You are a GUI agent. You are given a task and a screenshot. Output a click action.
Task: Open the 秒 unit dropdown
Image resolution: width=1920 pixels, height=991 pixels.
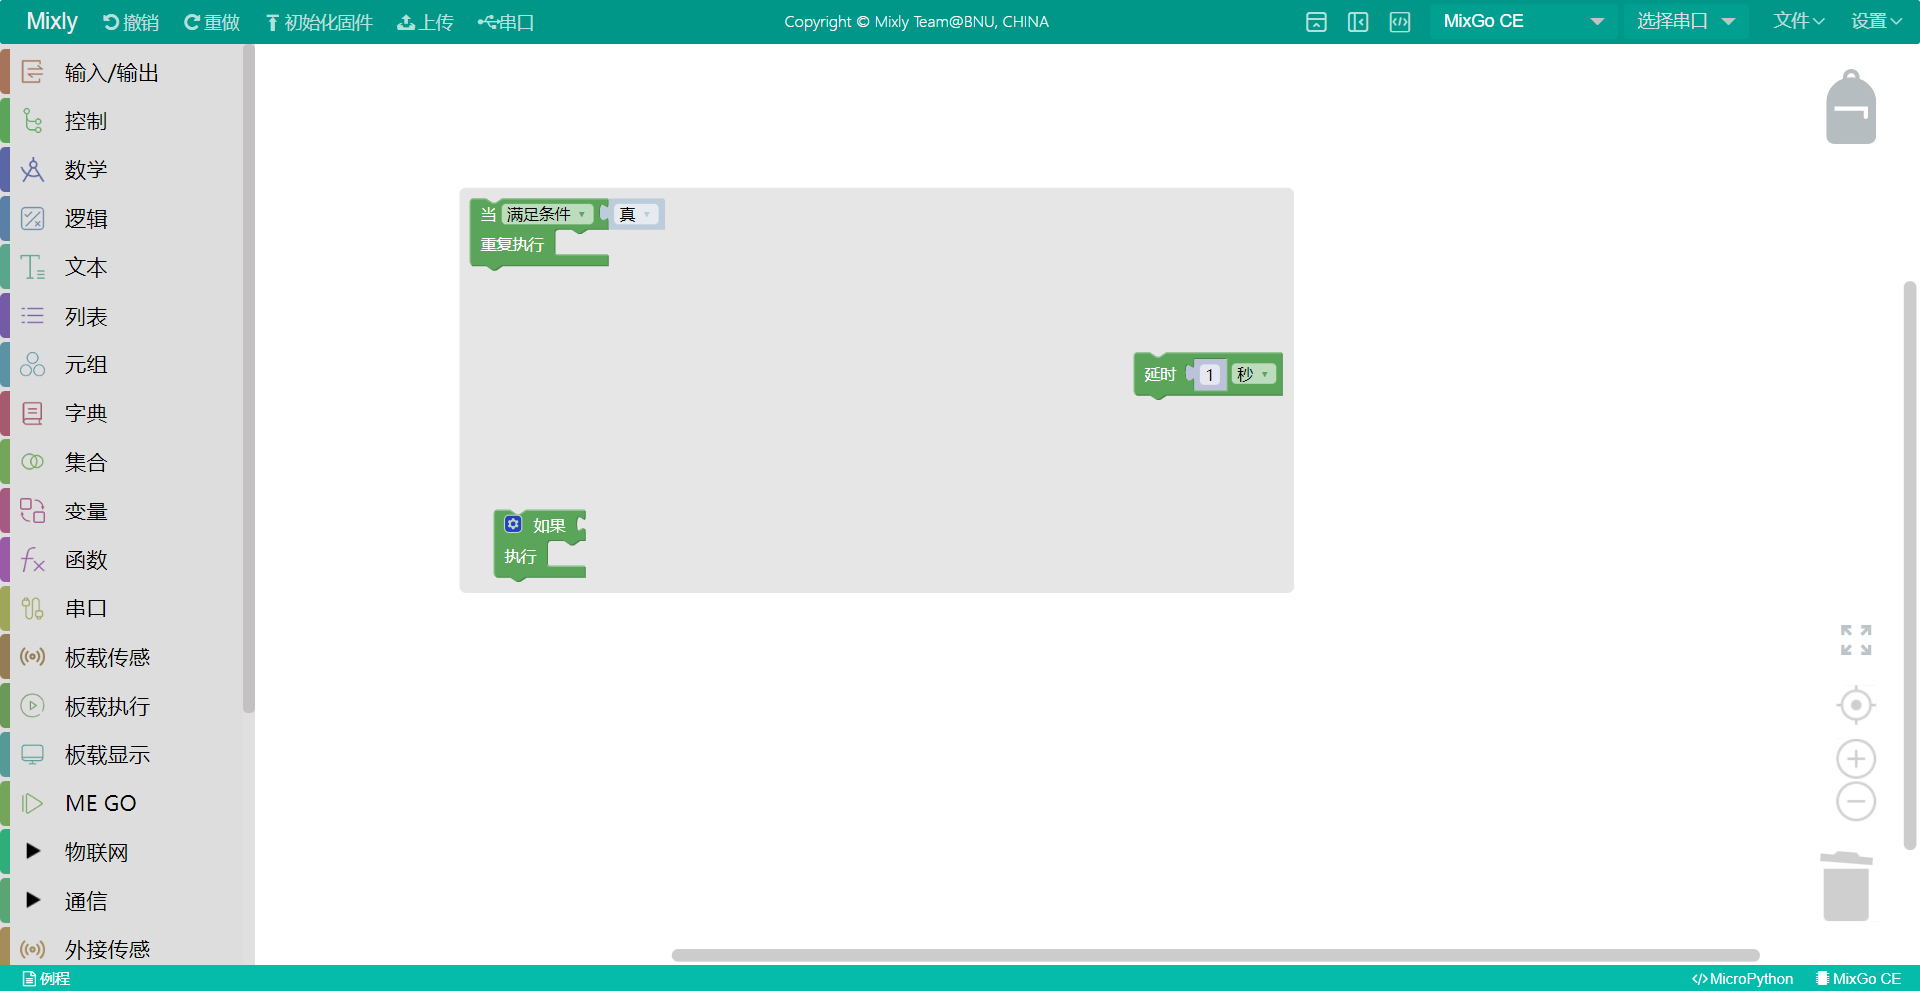(1253, 374)
